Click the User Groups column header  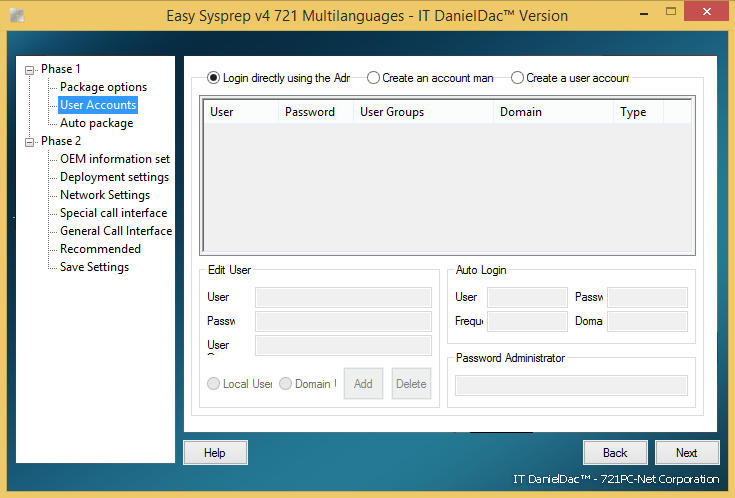click(x=424, y=112)
